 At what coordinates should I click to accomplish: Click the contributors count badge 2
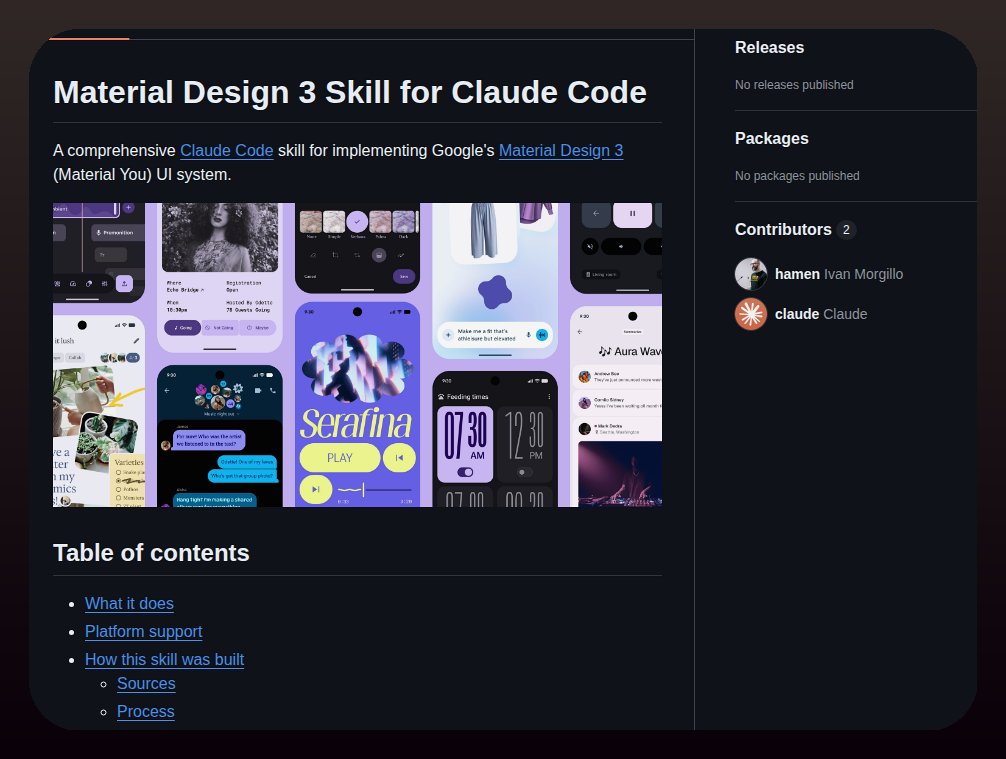pyautogui.click(x=846, y=230)
